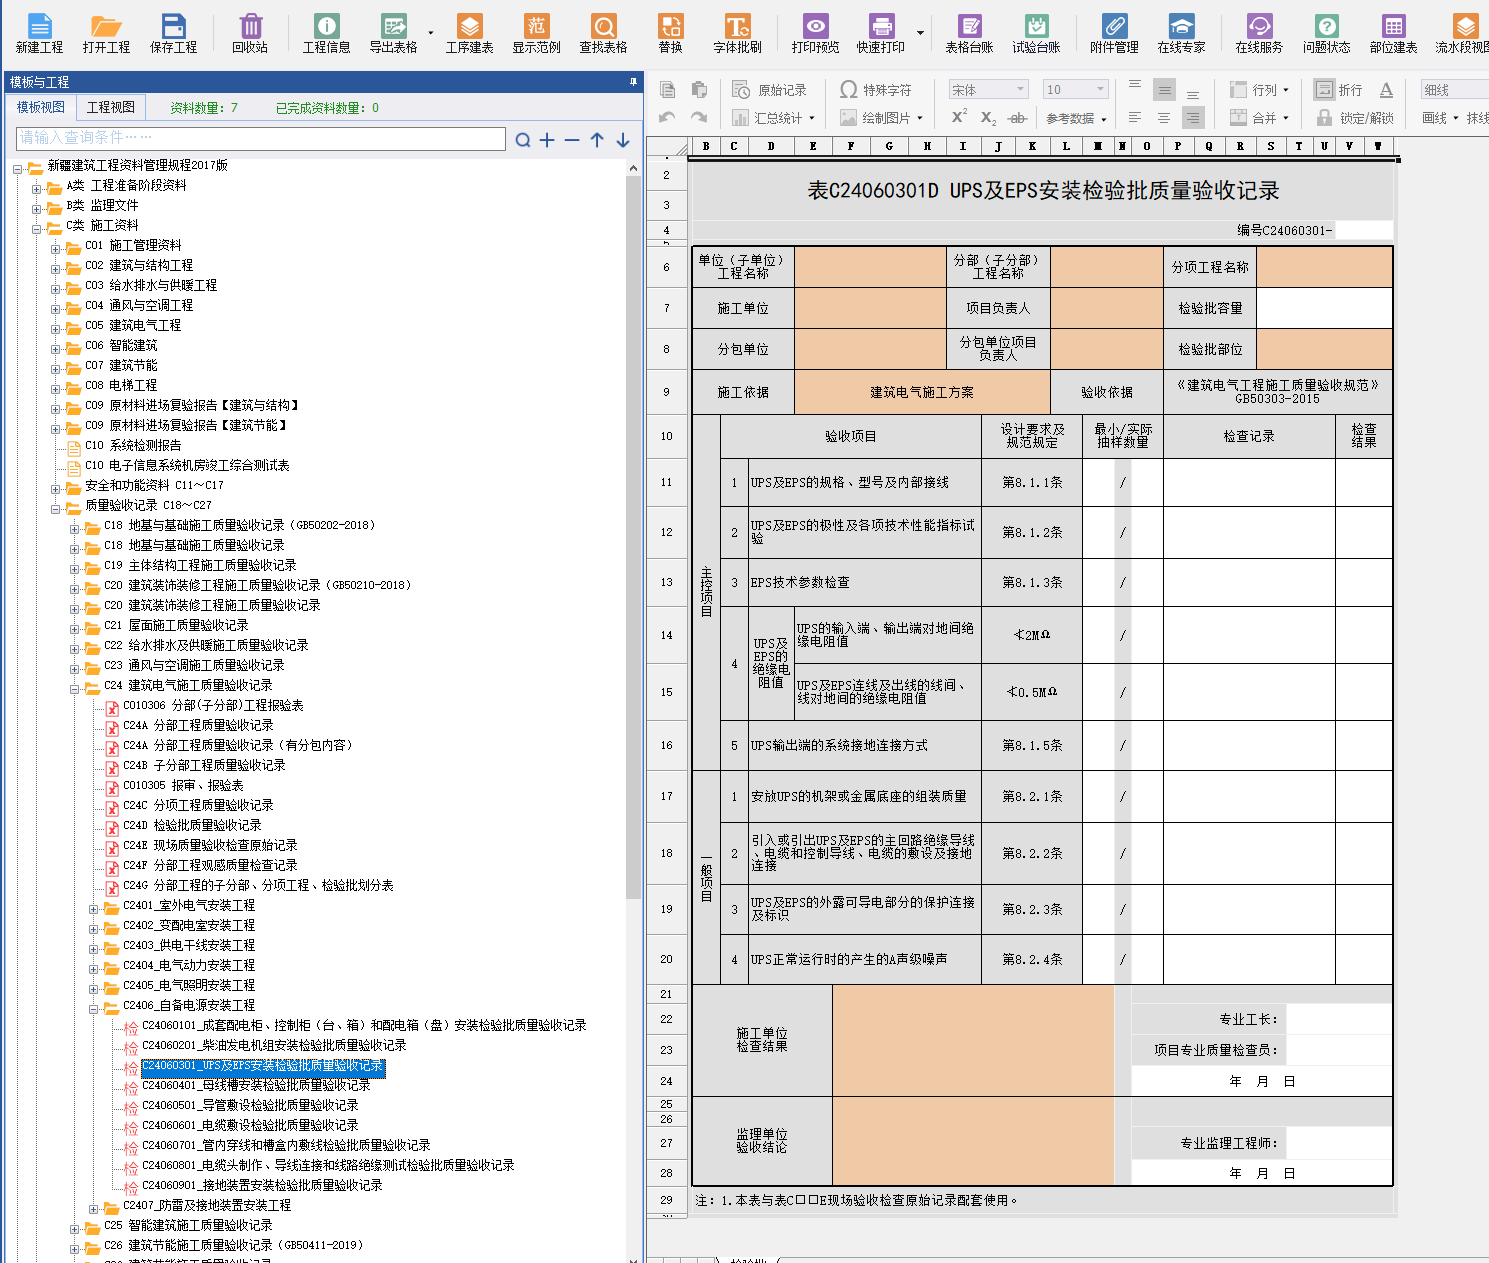Open the 工序建表 tool
Viewport: 1489px width, 1263px height.
pyautogui.click(x=470, y=34)
